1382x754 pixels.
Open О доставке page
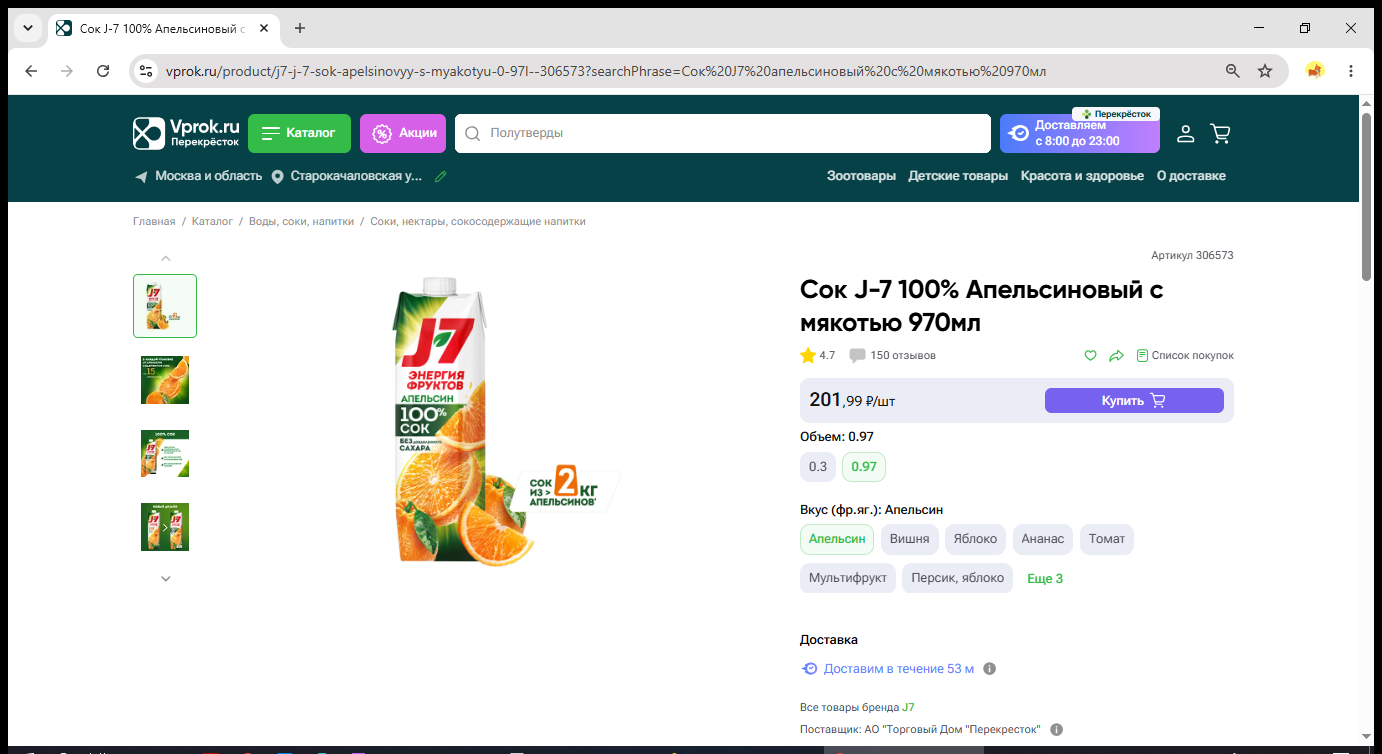coord(1191,176)
